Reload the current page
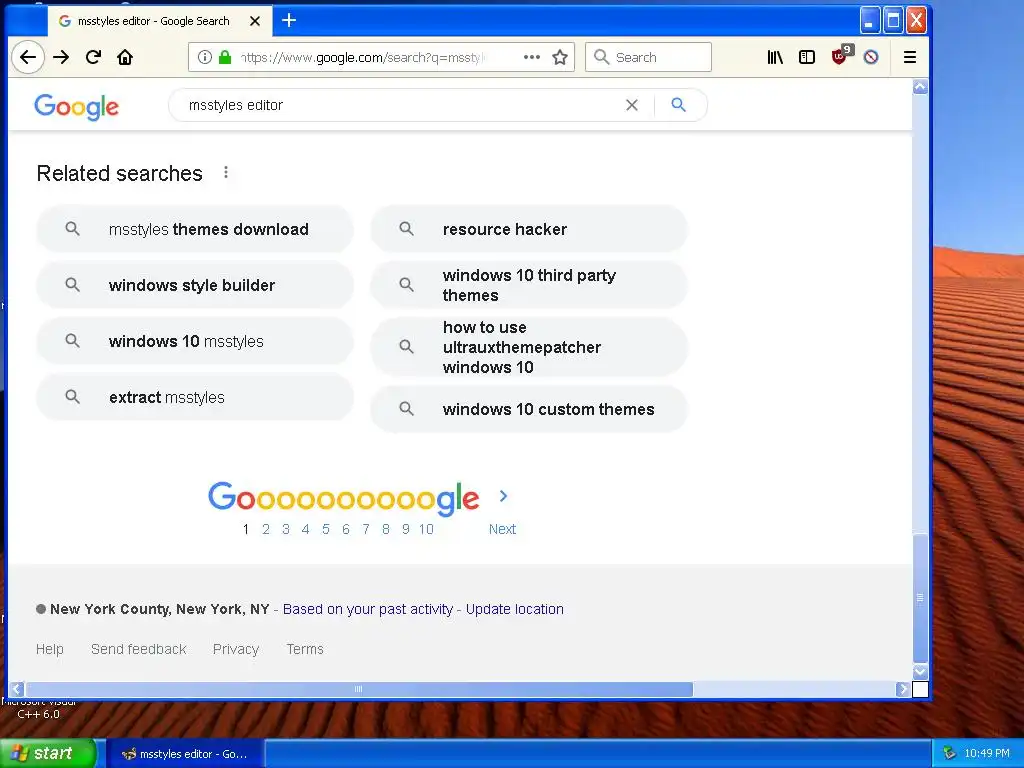 (93, 57)
